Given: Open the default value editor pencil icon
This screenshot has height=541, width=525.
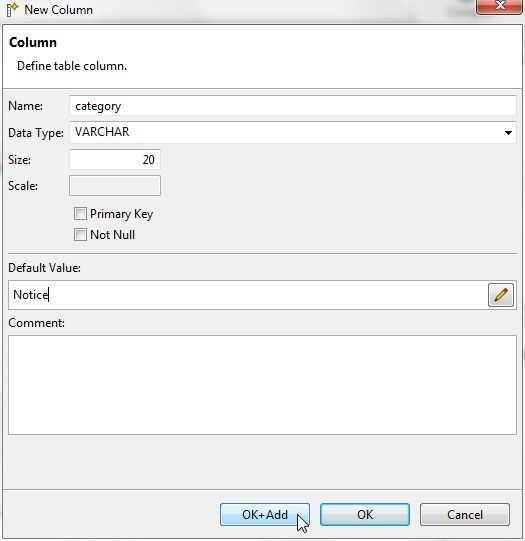Looking at the screenshot, I should pos(501,295).
